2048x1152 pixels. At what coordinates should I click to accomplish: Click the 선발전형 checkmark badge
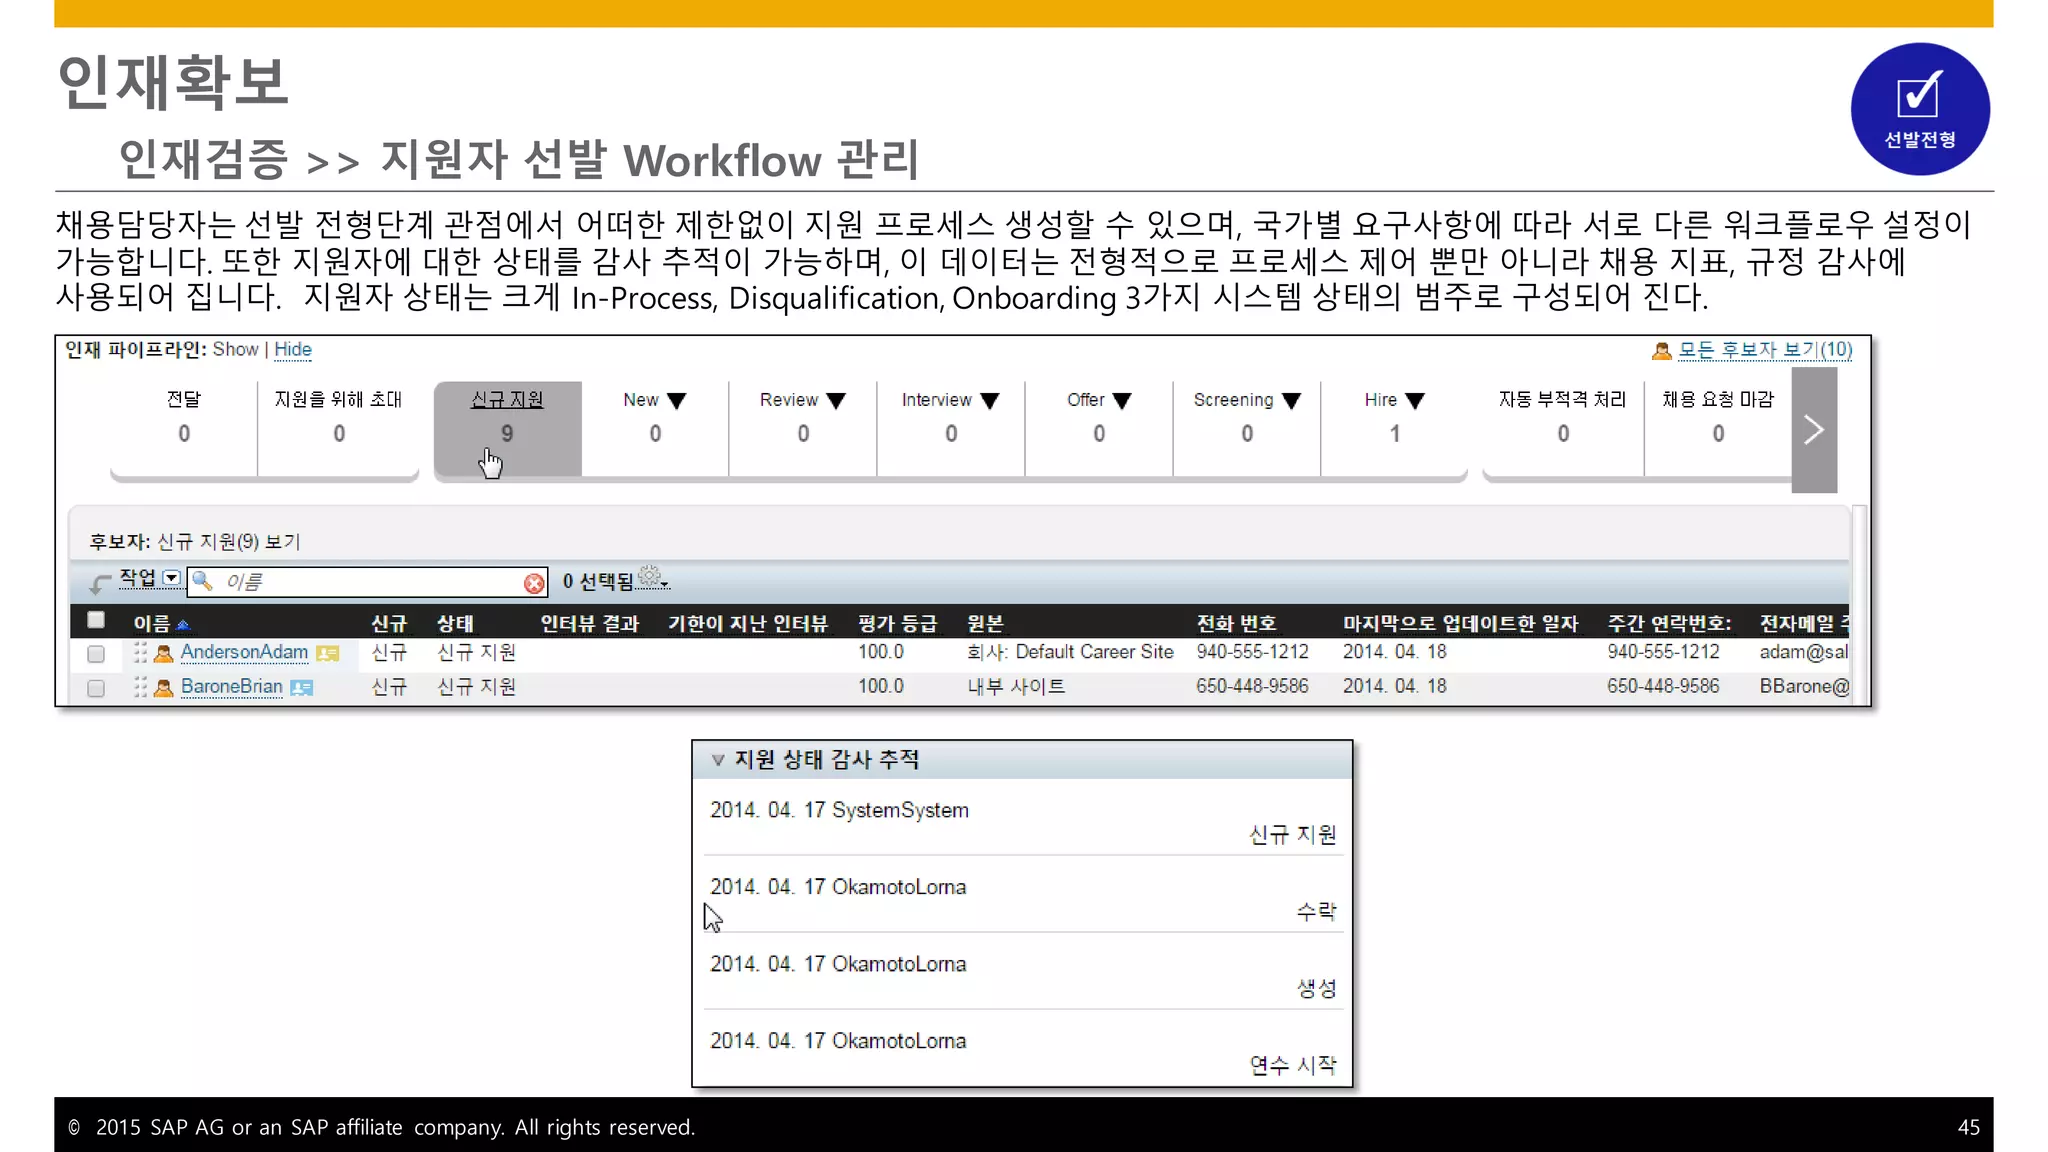tap(1920, 109)
